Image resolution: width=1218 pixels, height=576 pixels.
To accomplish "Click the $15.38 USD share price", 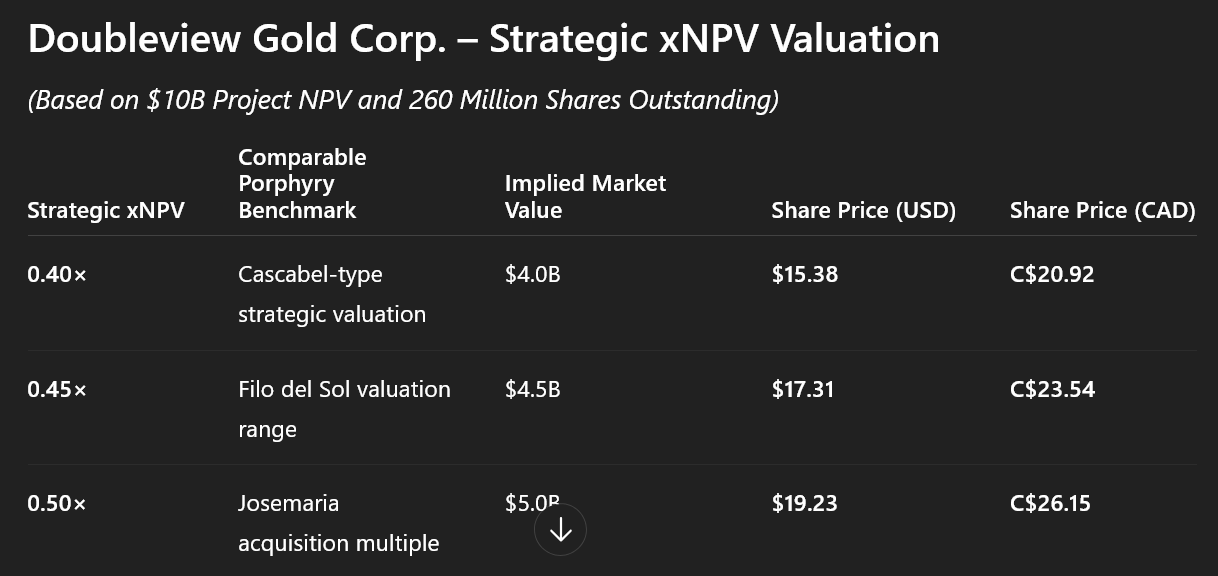I will click(x=804, y=274).
